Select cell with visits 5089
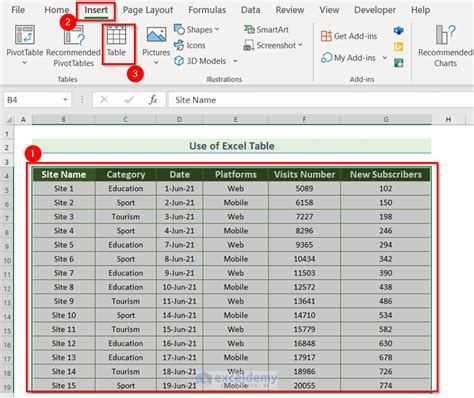The height and width of the screenshot is (398, 474). [304, 188]
